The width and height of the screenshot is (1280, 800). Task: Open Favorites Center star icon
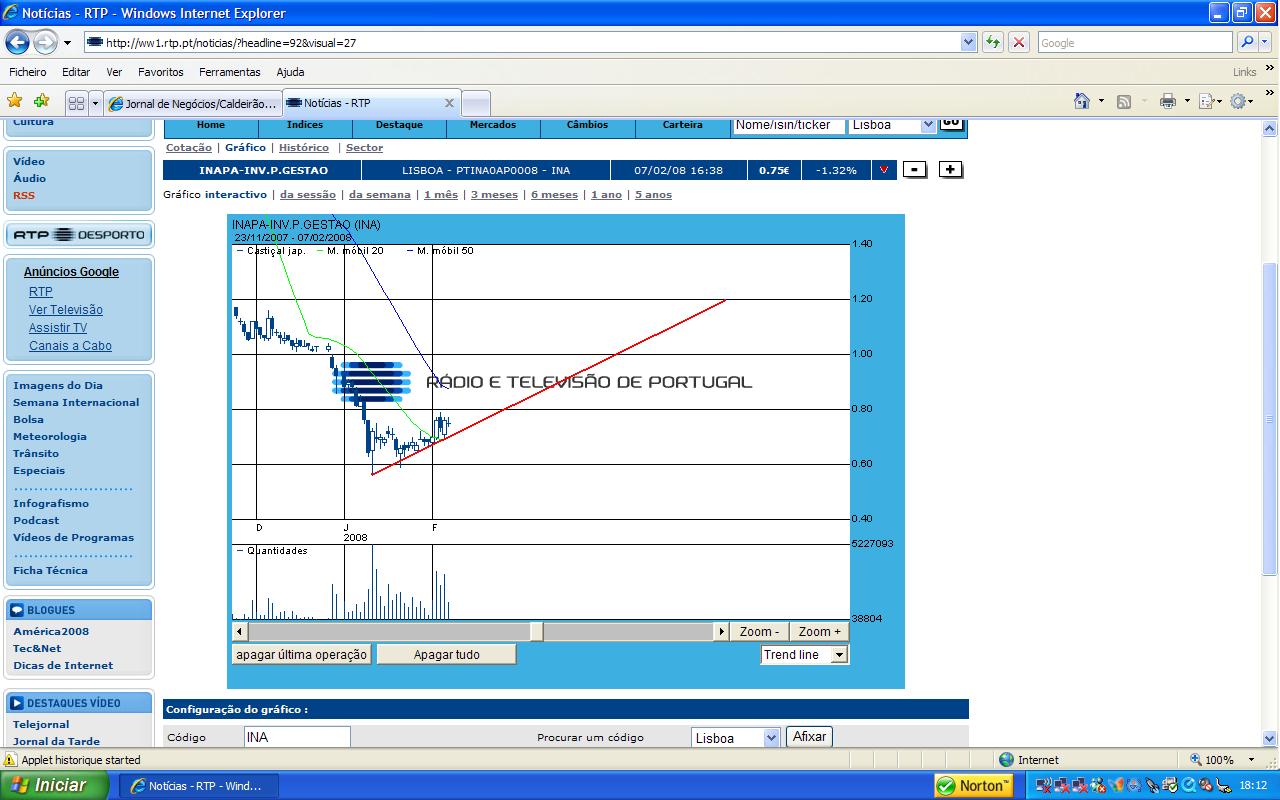click(15, 101)
